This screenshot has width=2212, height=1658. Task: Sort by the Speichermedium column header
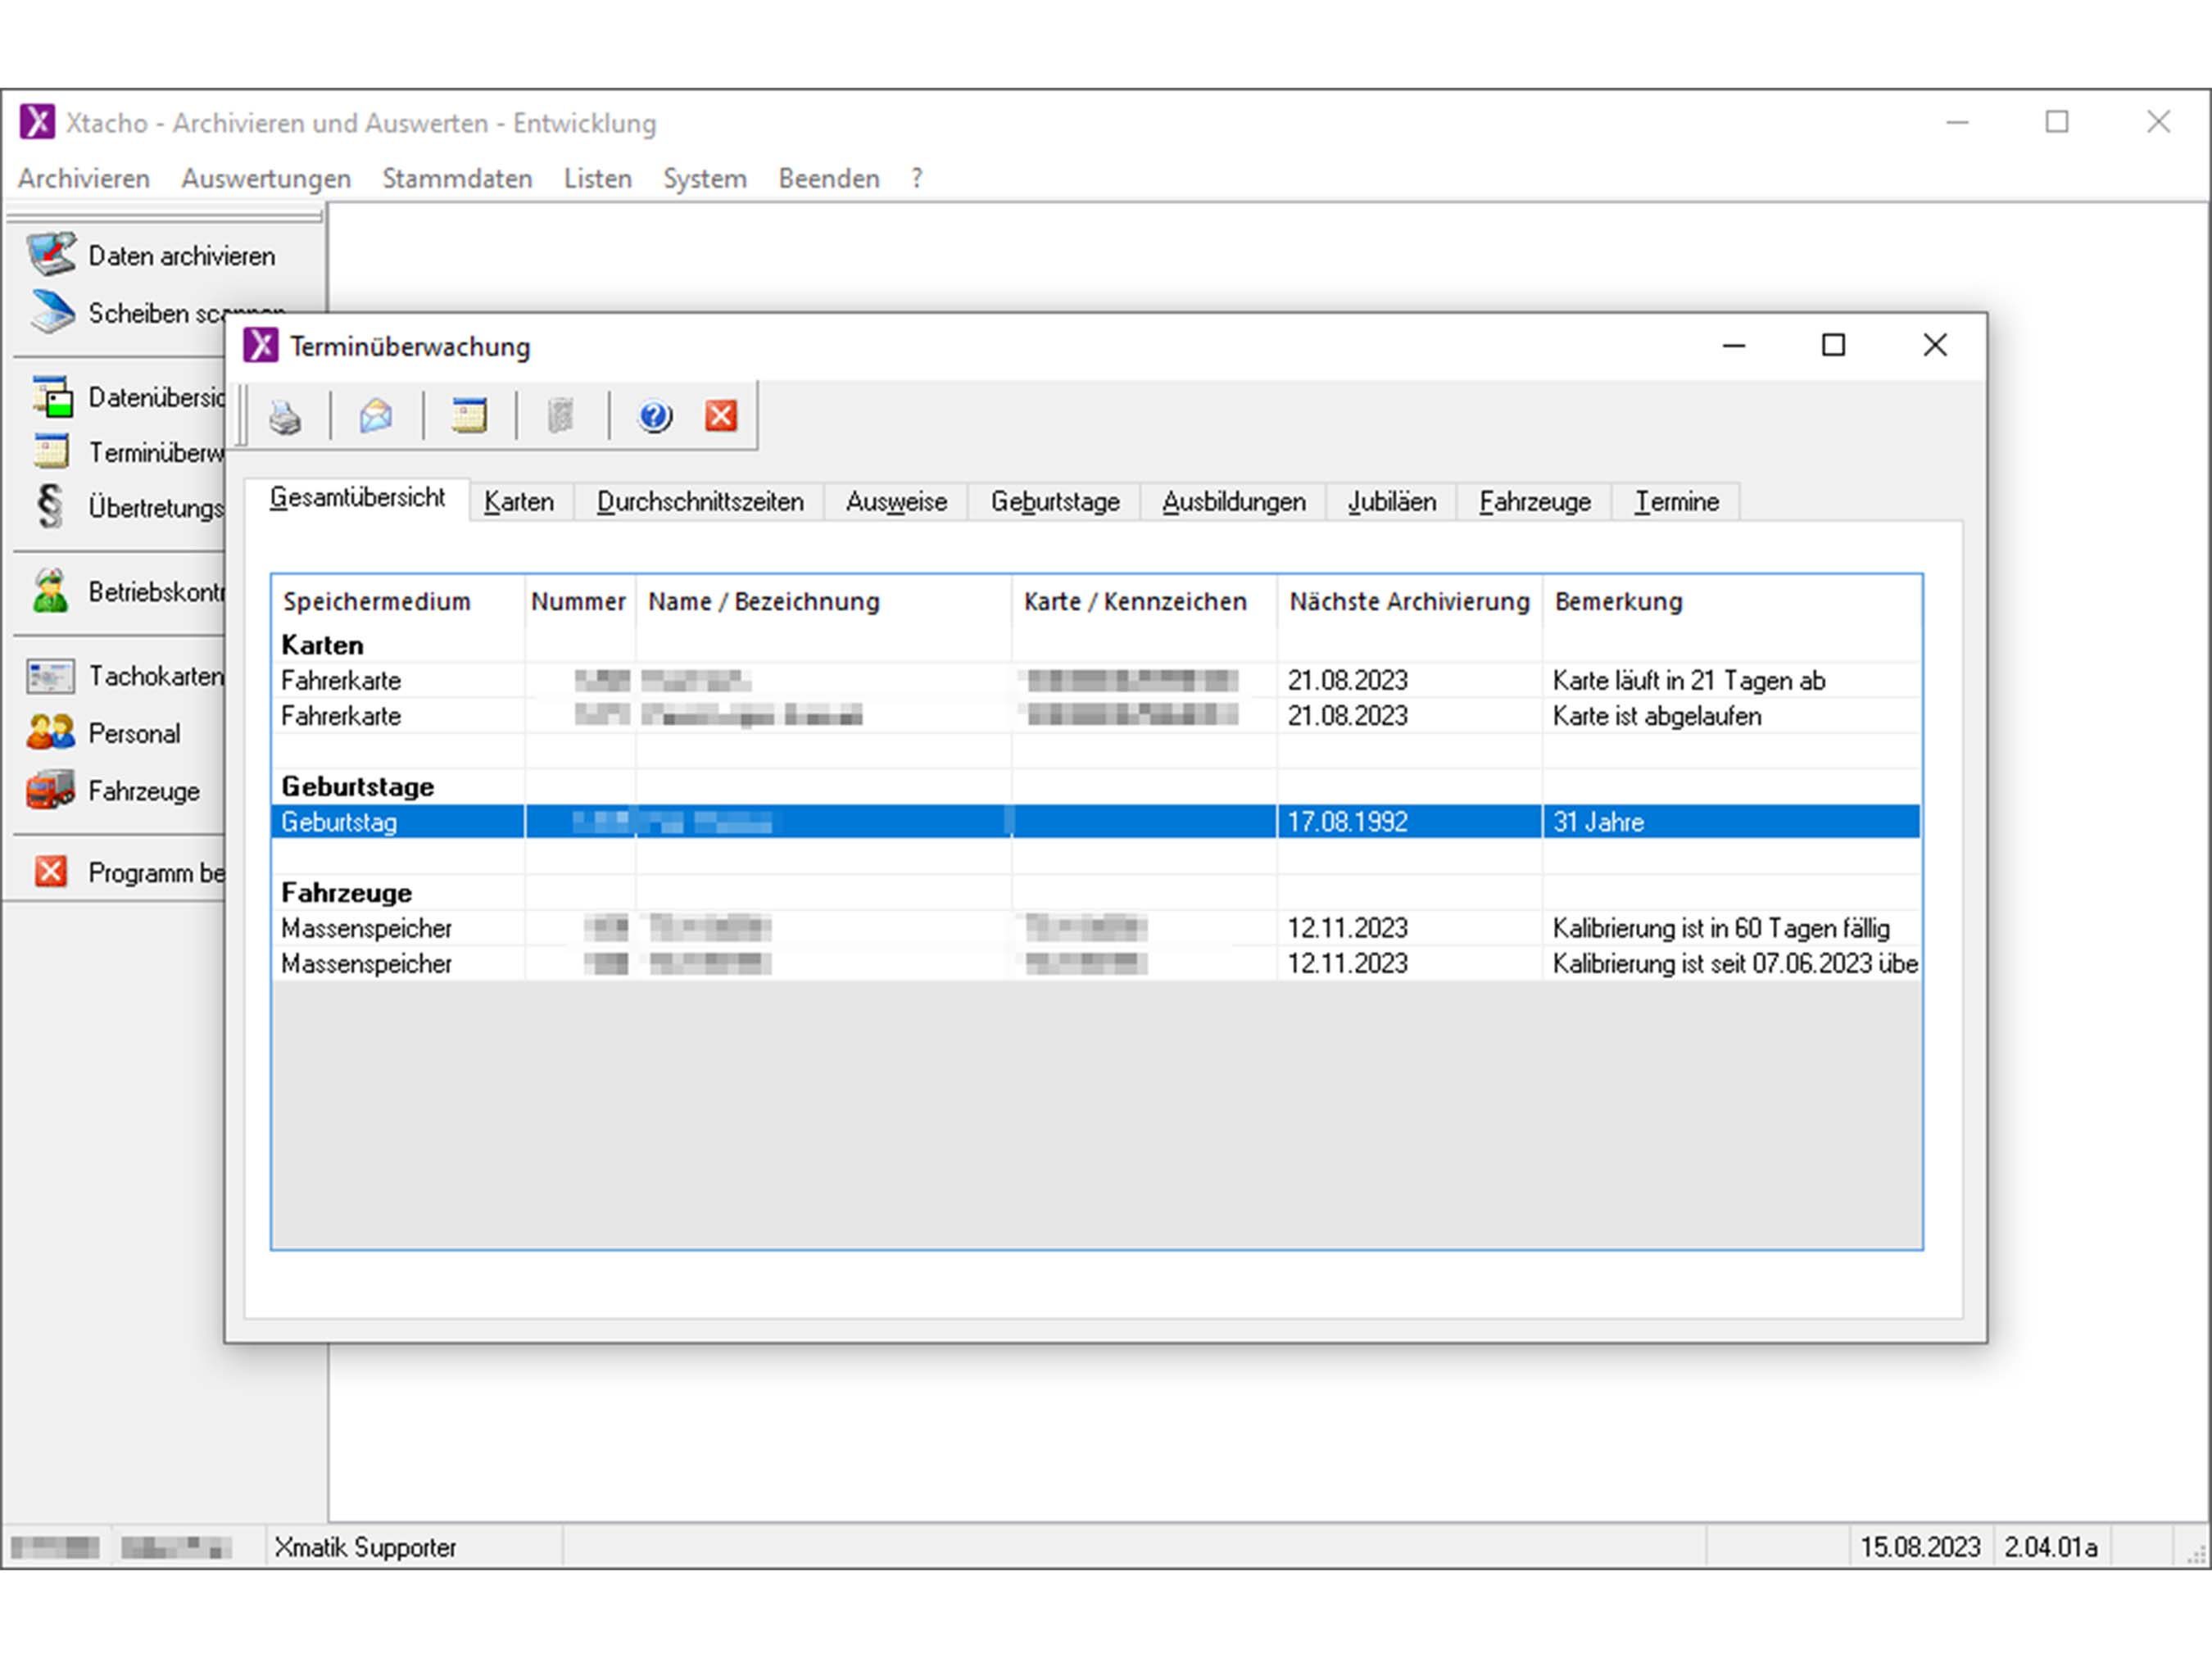pos(398,602)
